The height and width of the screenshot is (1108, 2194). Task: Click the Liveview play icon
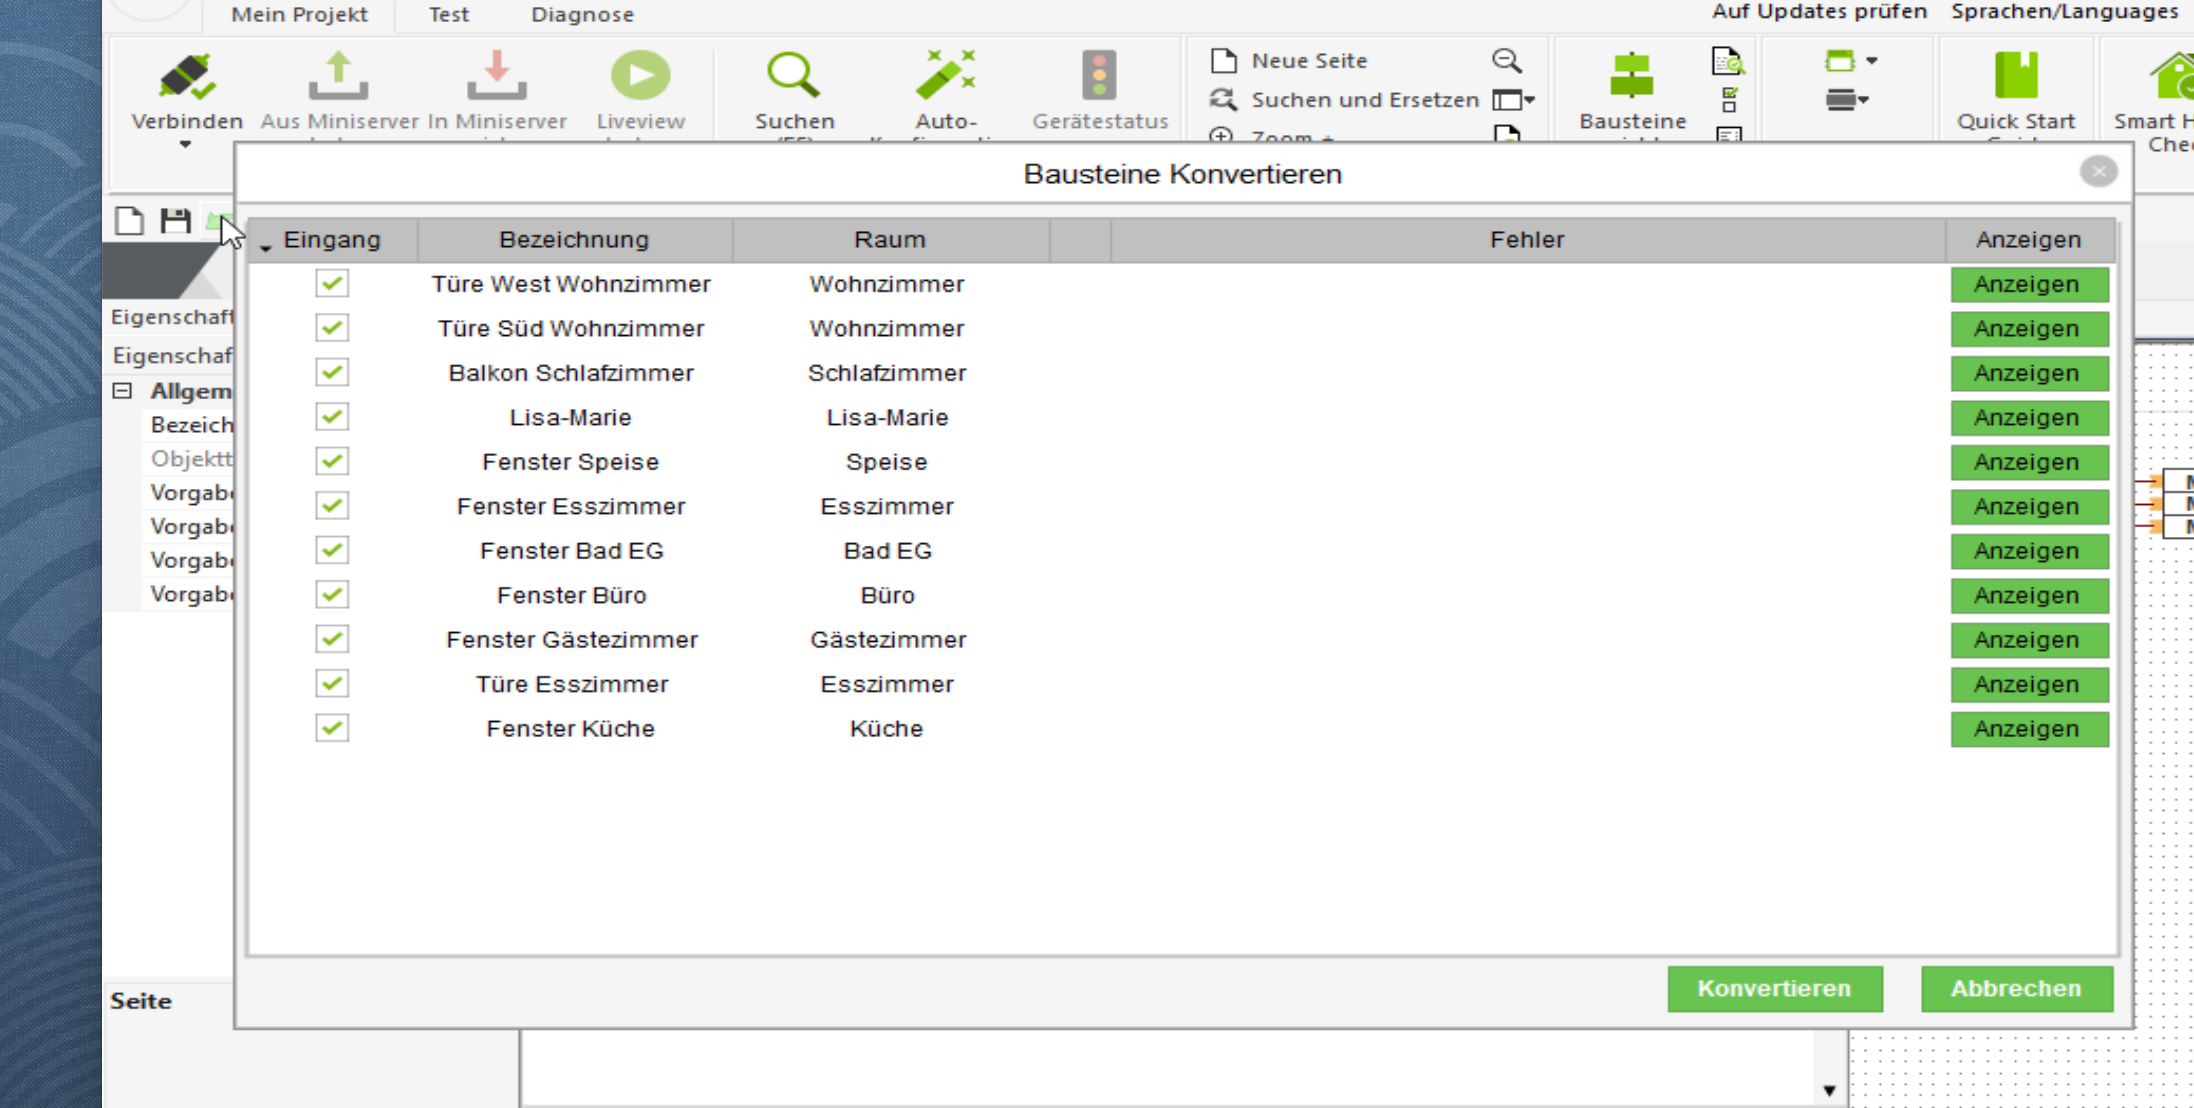(640, 76)
